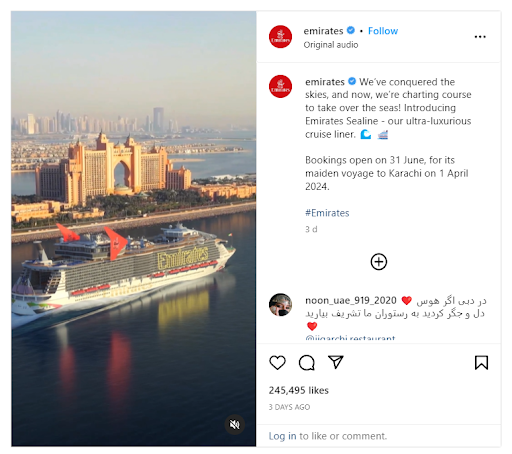Click the Original audio link
This screenshot has width=512, height=454.
[331, 45]
